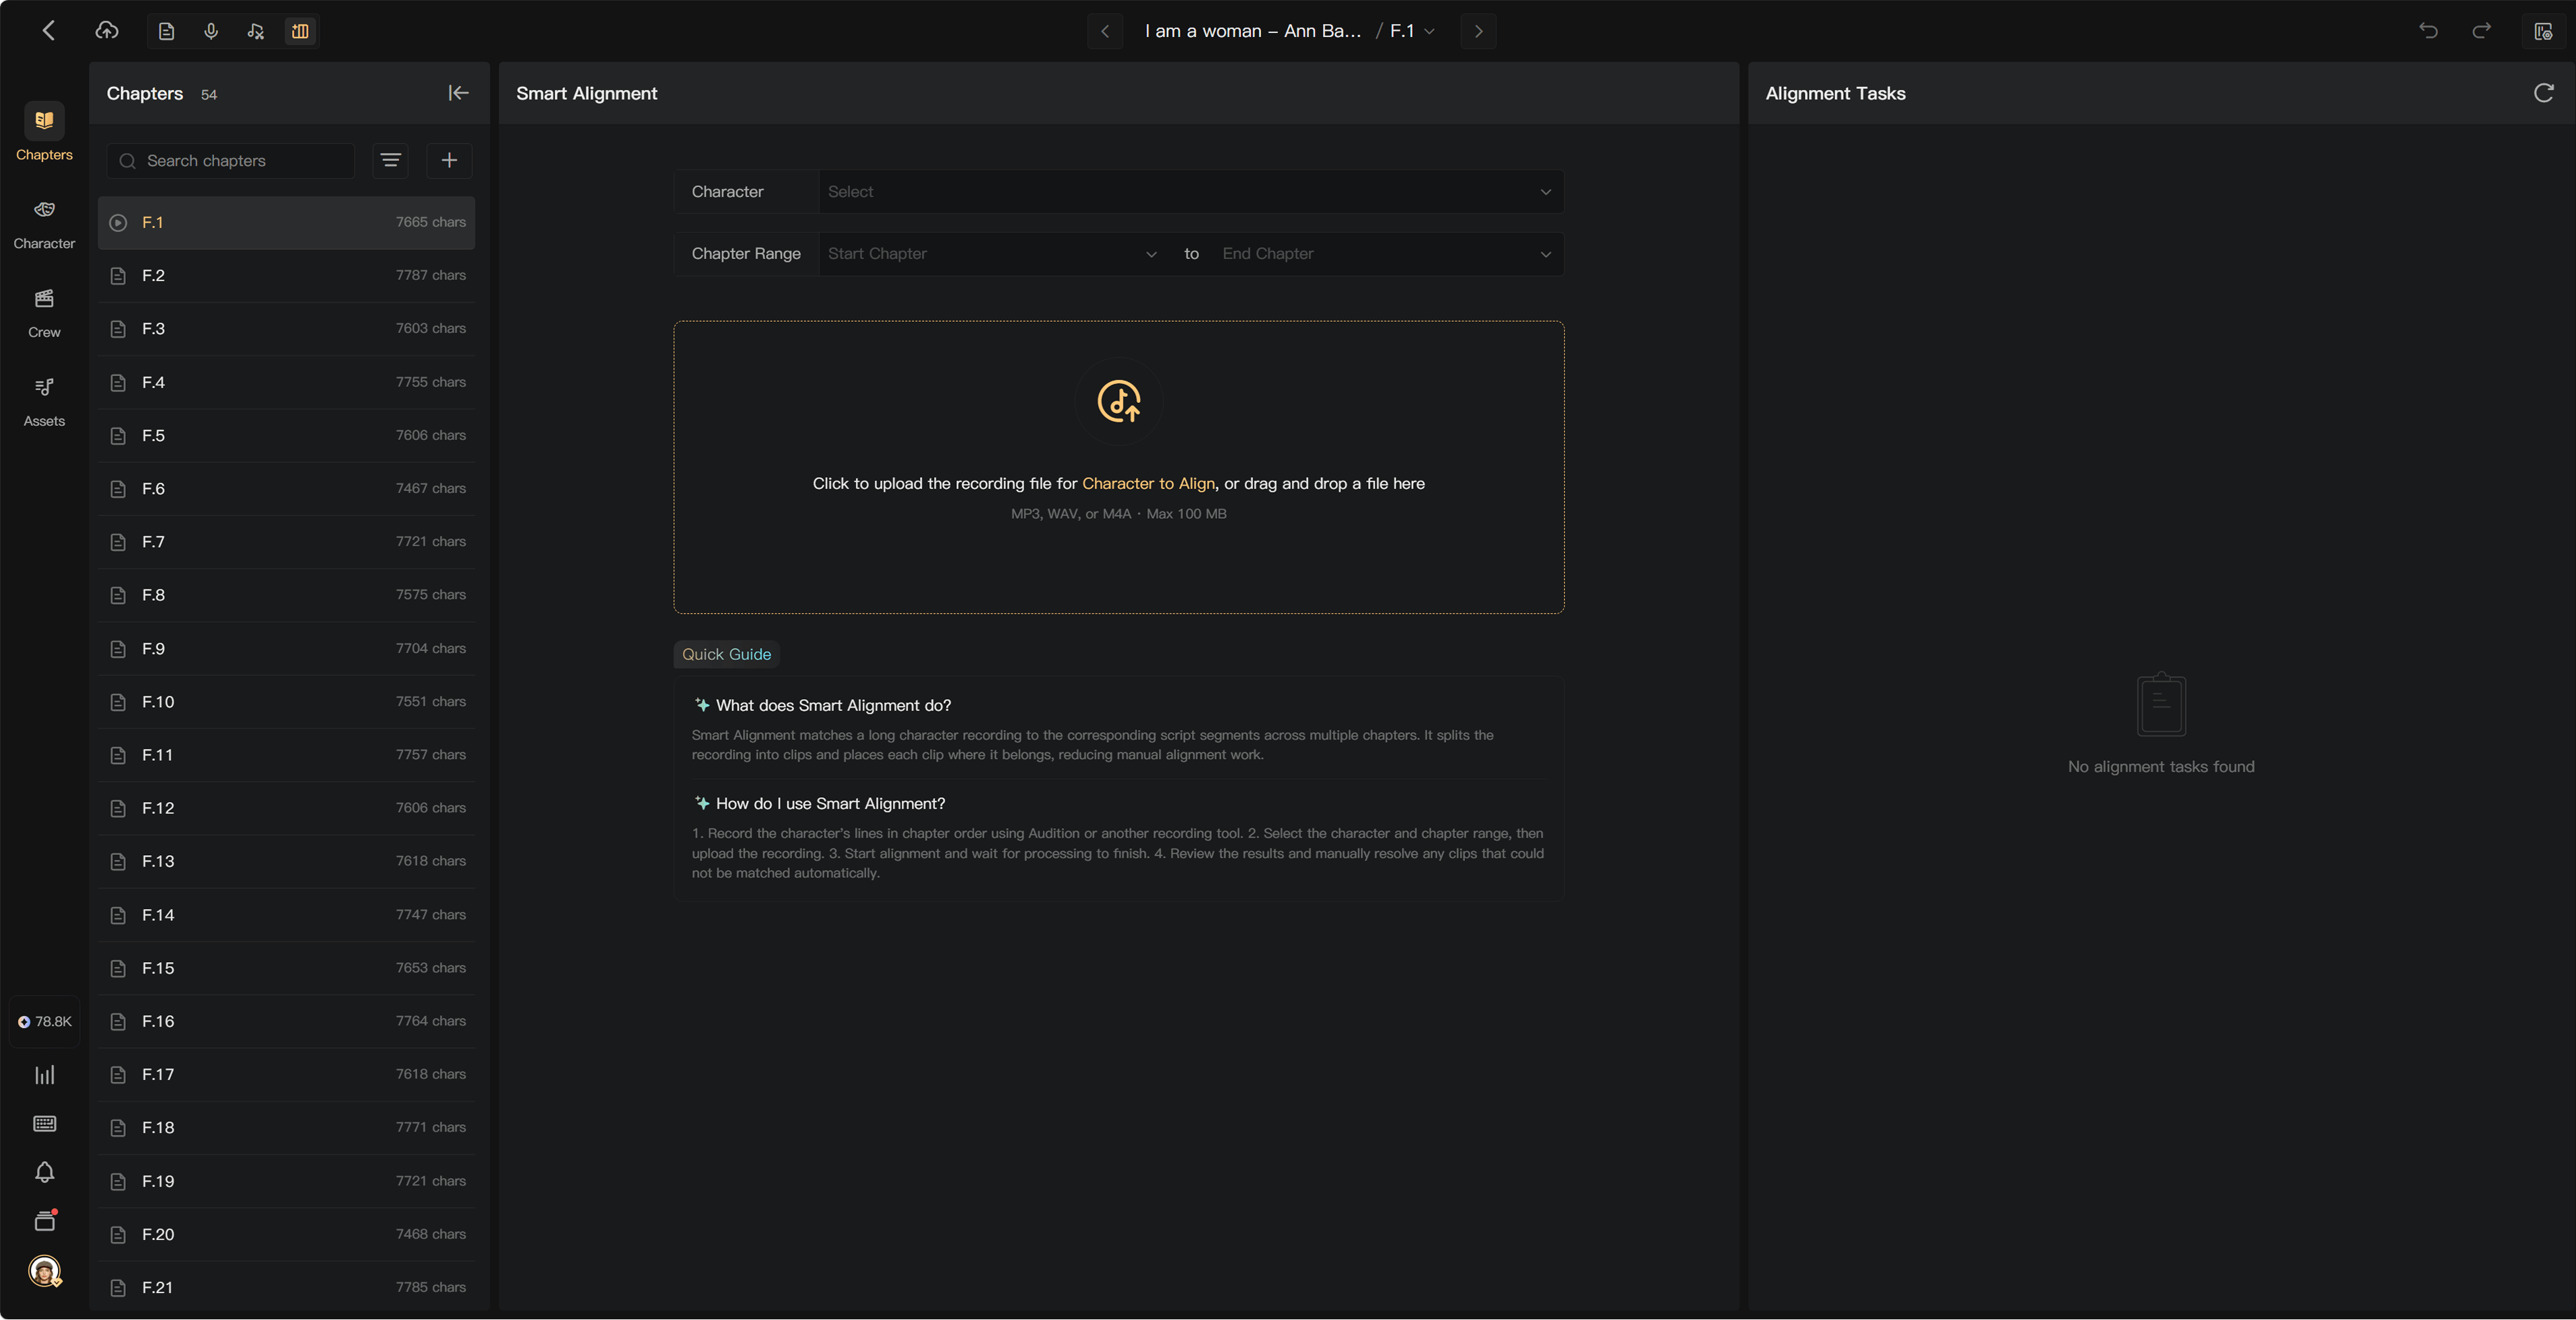Open the chapter filter options
The width and height of the screenshot is (2576, 1320).
391,161
